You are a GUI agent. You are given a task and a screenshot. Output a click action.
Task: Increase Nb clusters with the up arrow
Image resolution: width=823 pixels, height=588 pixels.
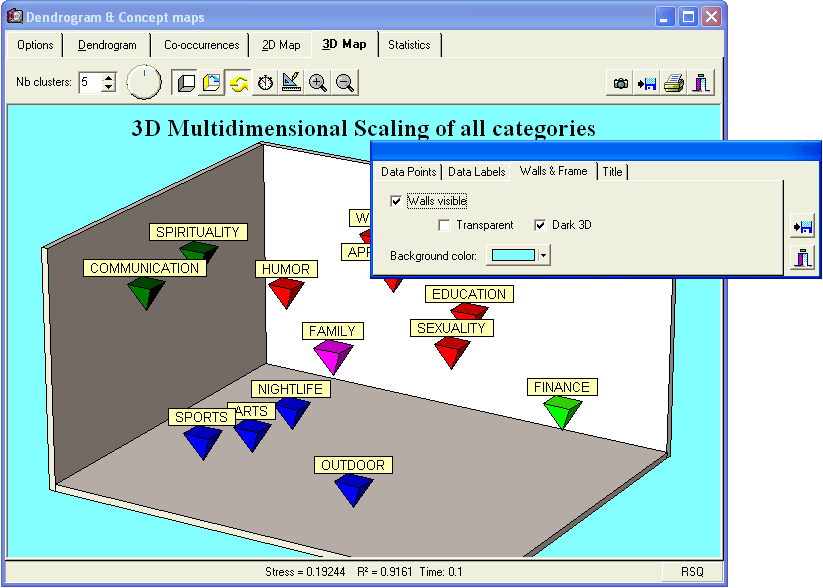tap(109, 77)
